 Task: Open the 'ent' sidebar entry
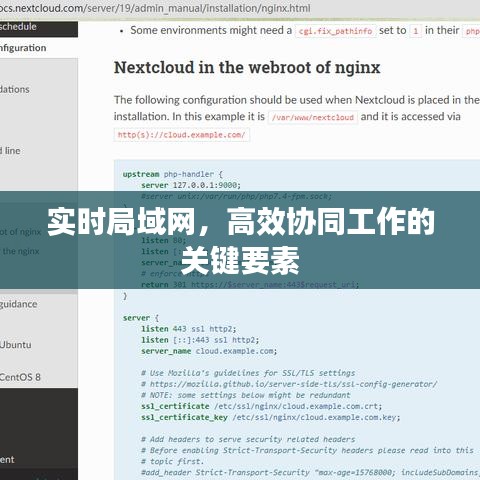[7, 460]
